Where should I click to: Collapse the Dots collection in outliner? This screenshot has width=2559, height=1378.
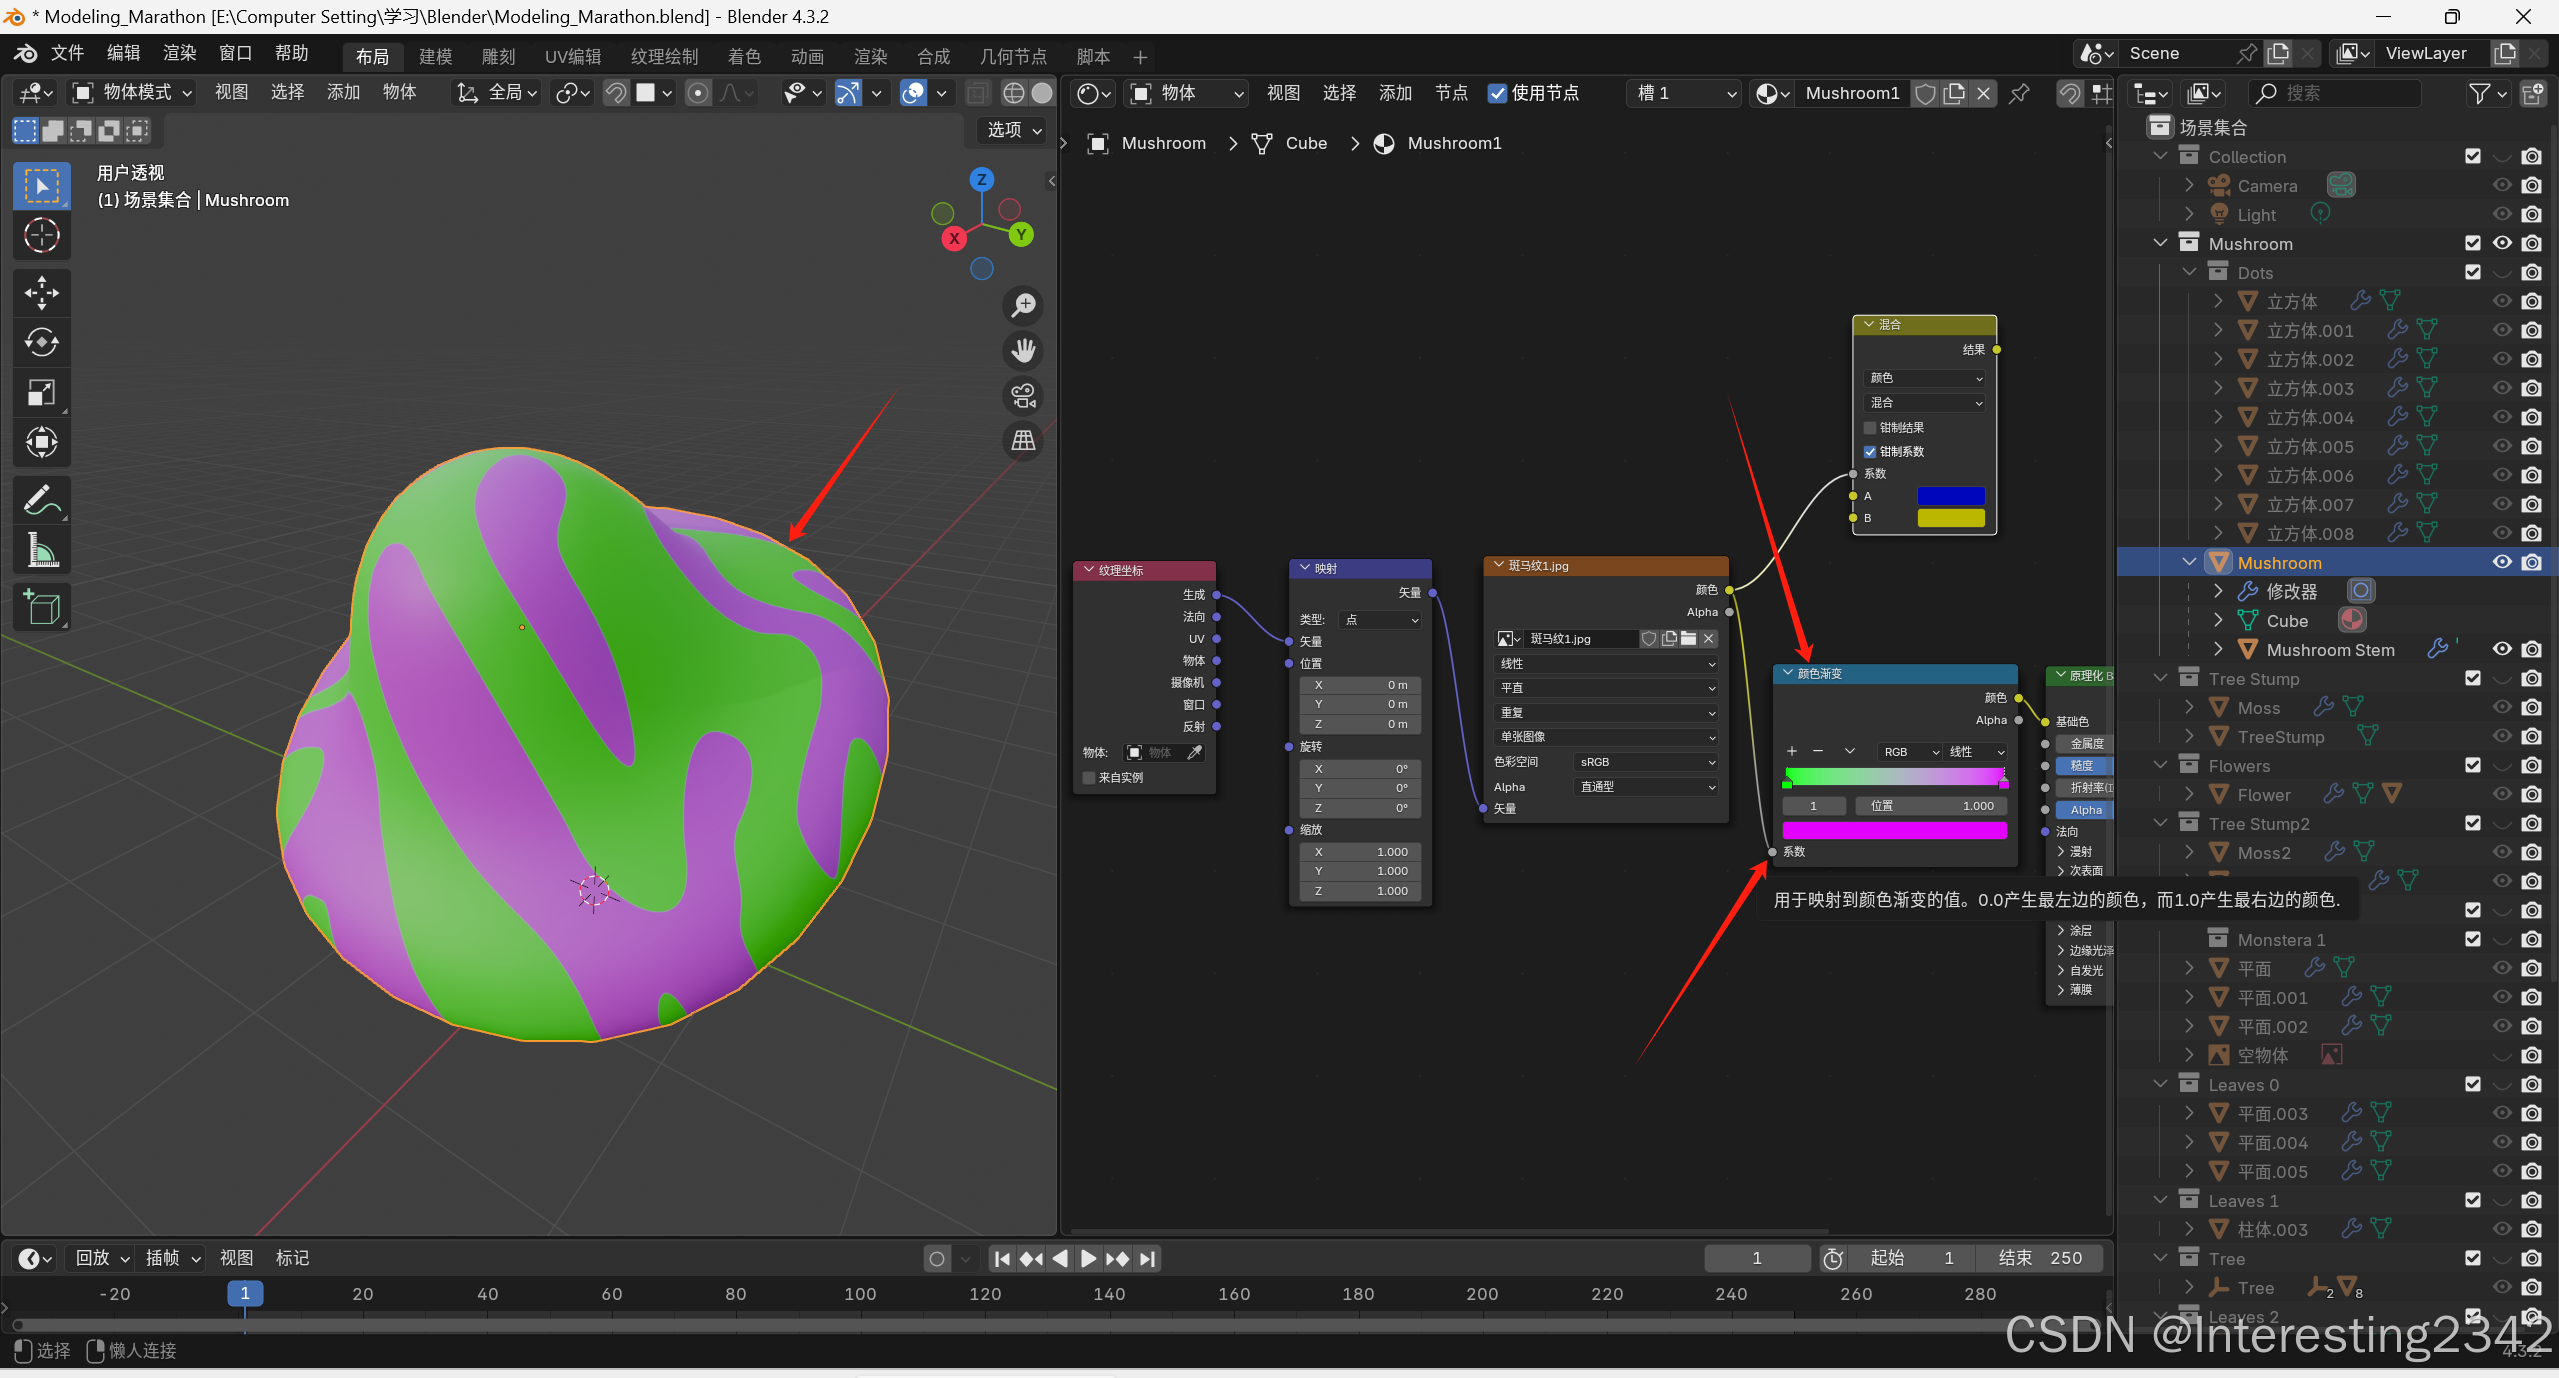[2189, 273]
